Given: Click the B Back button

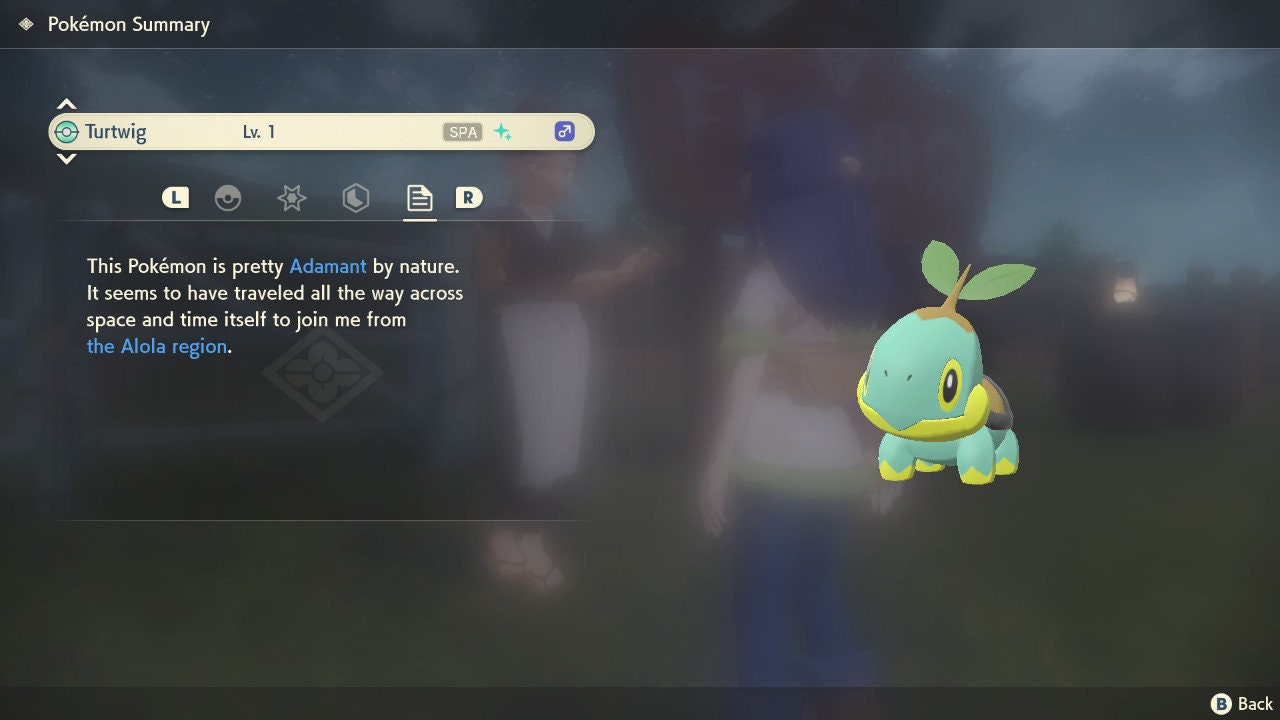Looking at the screenshot, I should [x=1242, y=704].
